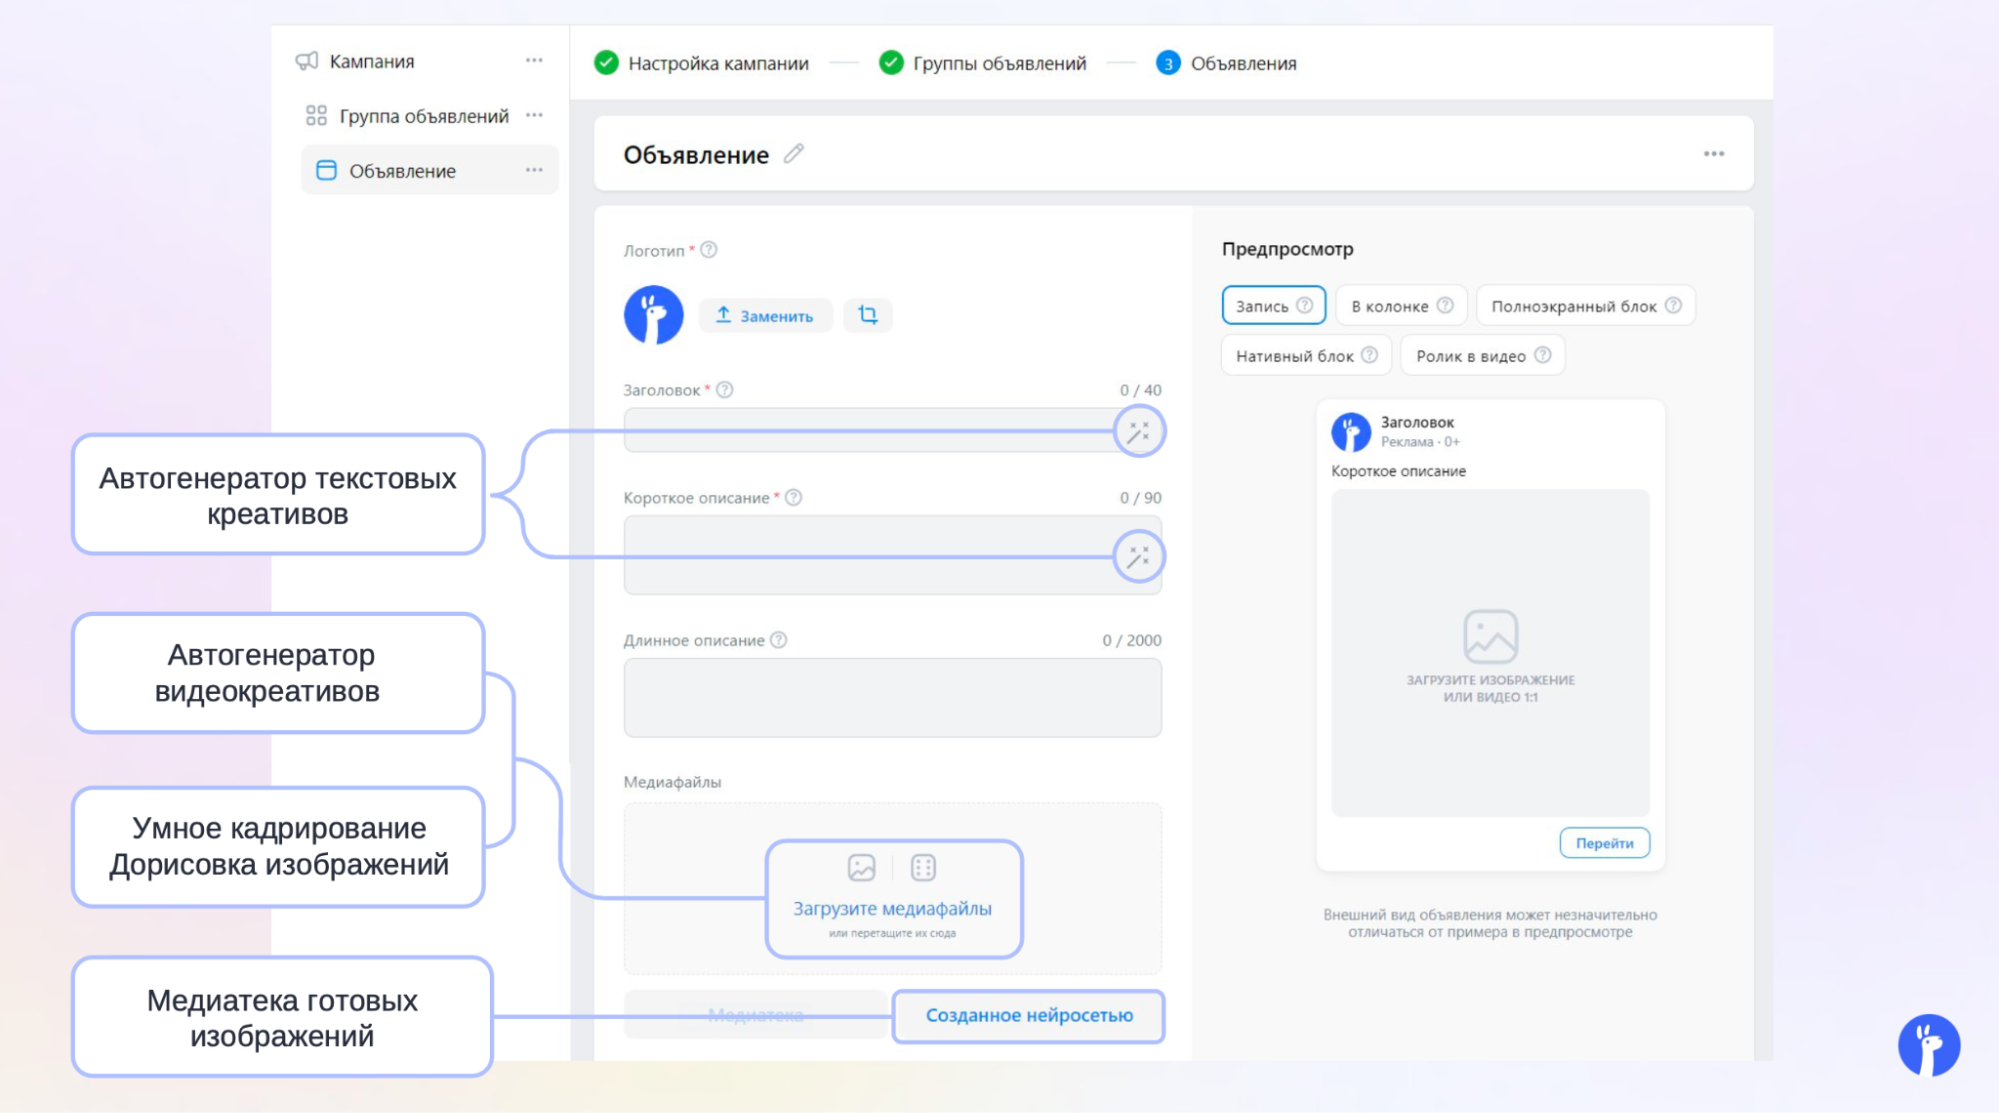Focus the Длинное описание text area

click(893, 697)
